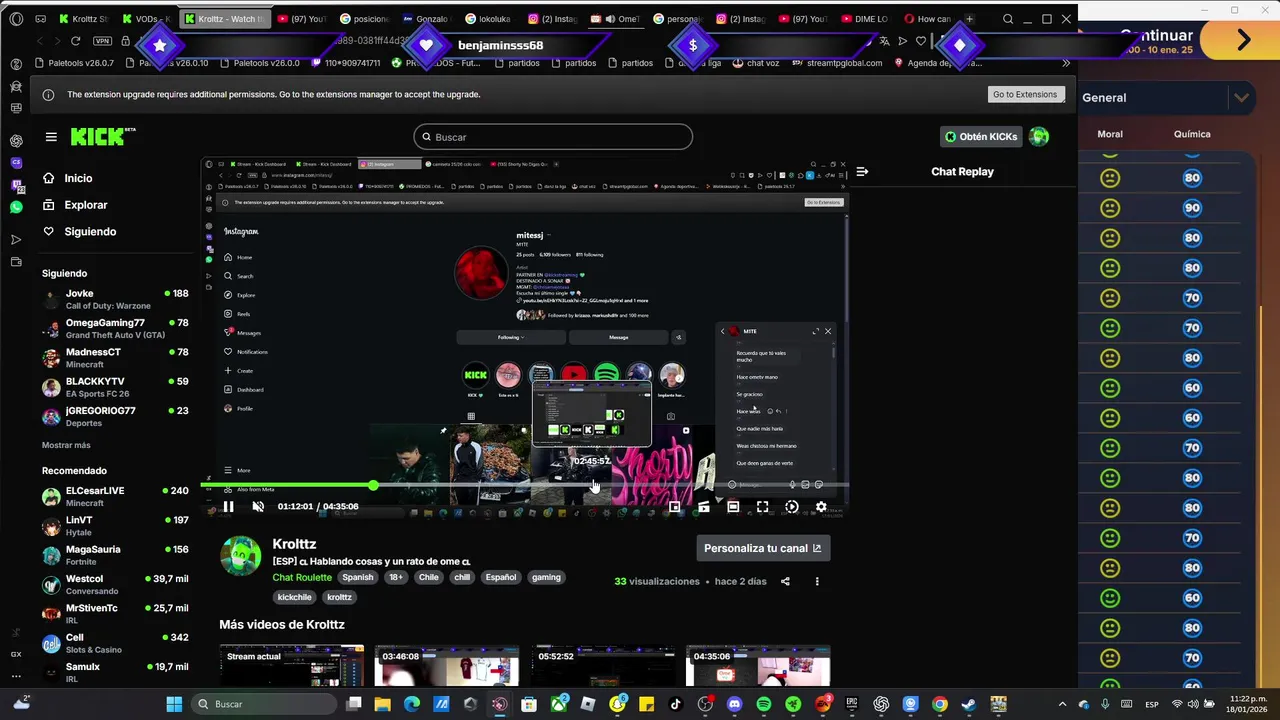Screen dimensions: 1280x720
Task: Open the Stream actual video thumbnail
Action: (292, 665)
